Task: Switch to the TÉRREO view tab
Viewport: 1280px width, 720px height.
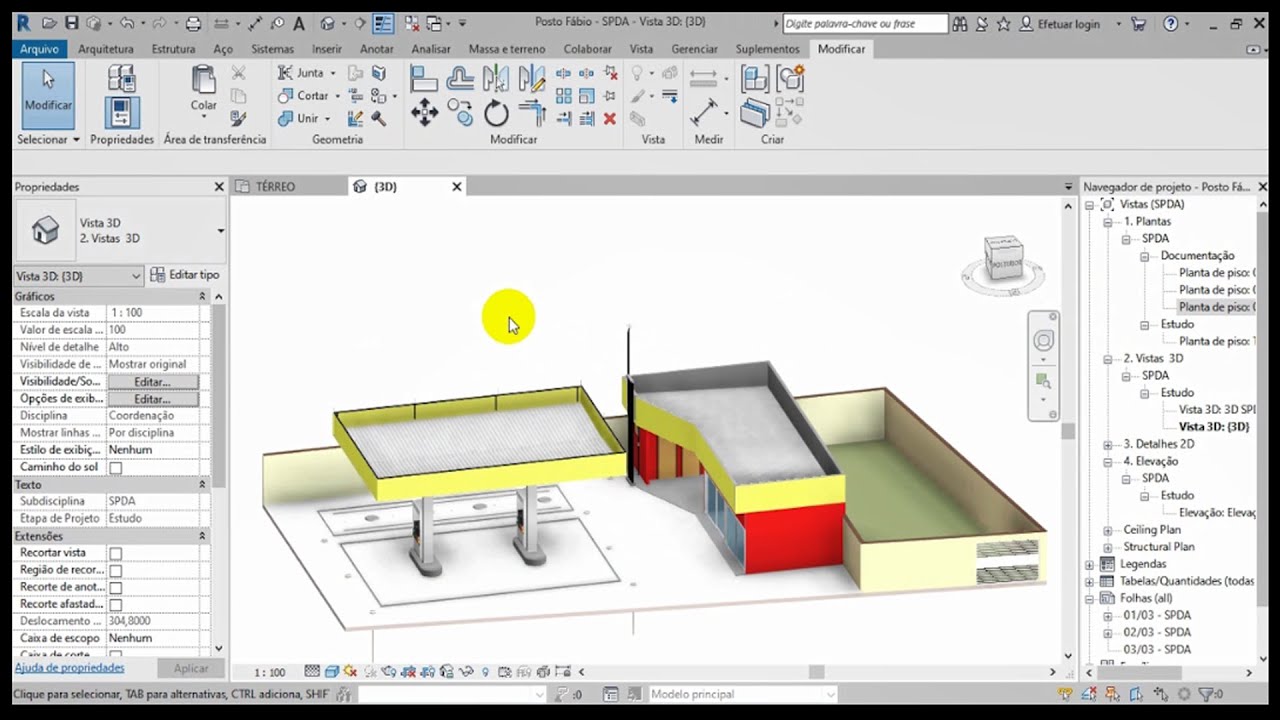Action: pos(275,187)
